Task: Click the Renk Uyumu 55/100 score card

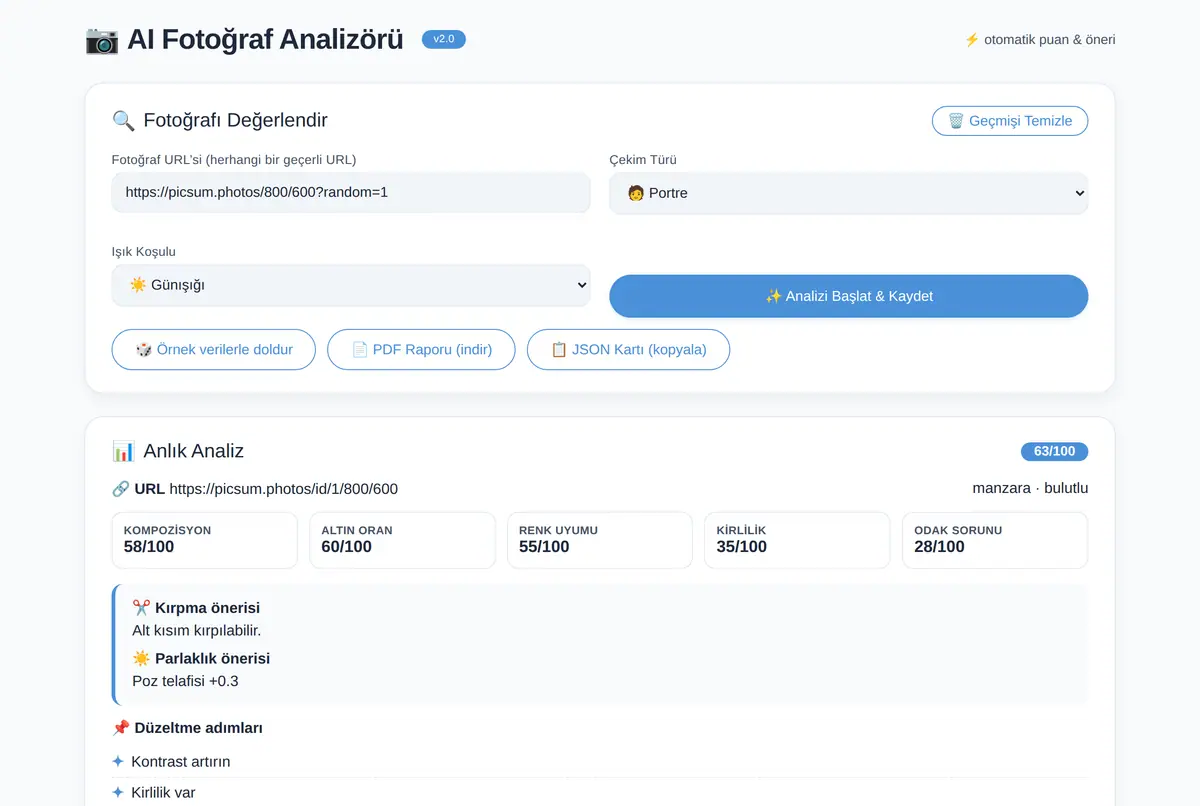Action: [x=600, y=540]
